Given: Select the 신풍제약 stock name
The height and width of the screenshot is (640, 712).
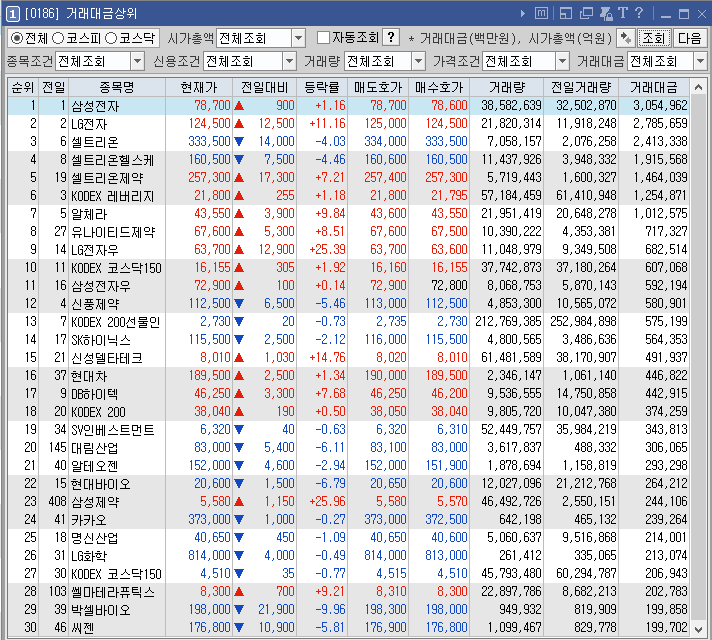Looking at the screenshot, I should (x=95, y=304).
